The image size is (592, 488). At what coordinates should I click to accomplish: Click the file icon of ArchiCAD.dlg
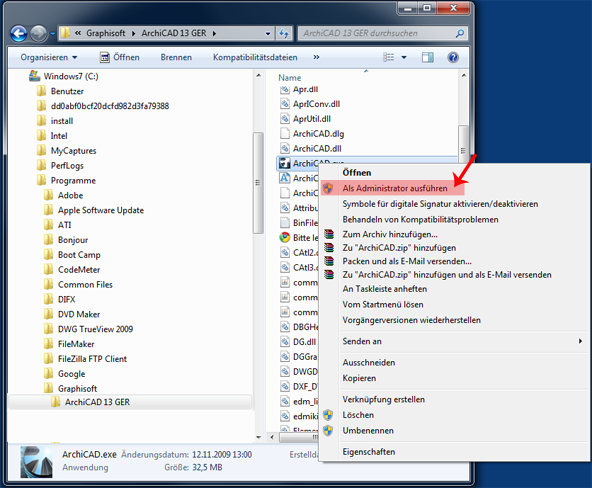coord(284,134)
